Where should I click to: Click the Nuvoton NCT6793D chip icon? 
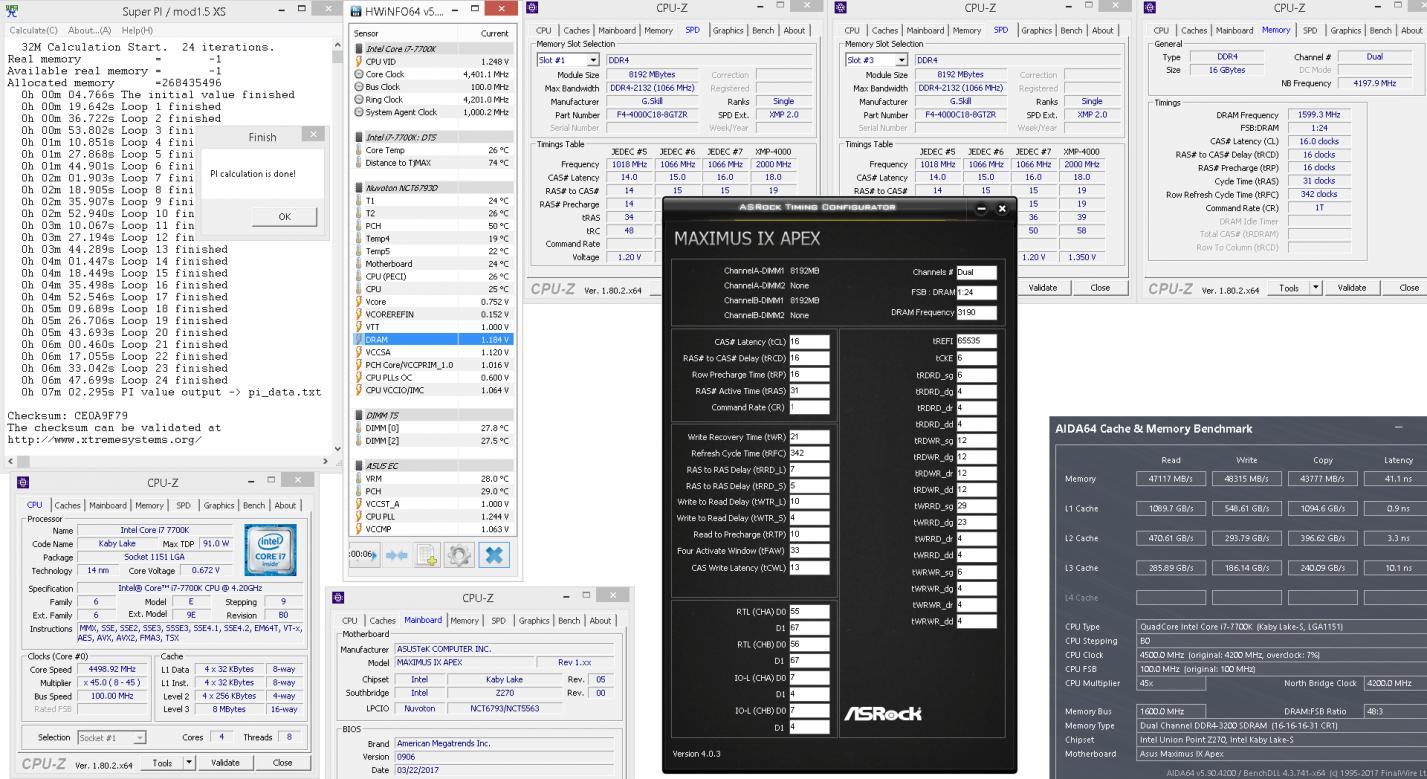359,187
